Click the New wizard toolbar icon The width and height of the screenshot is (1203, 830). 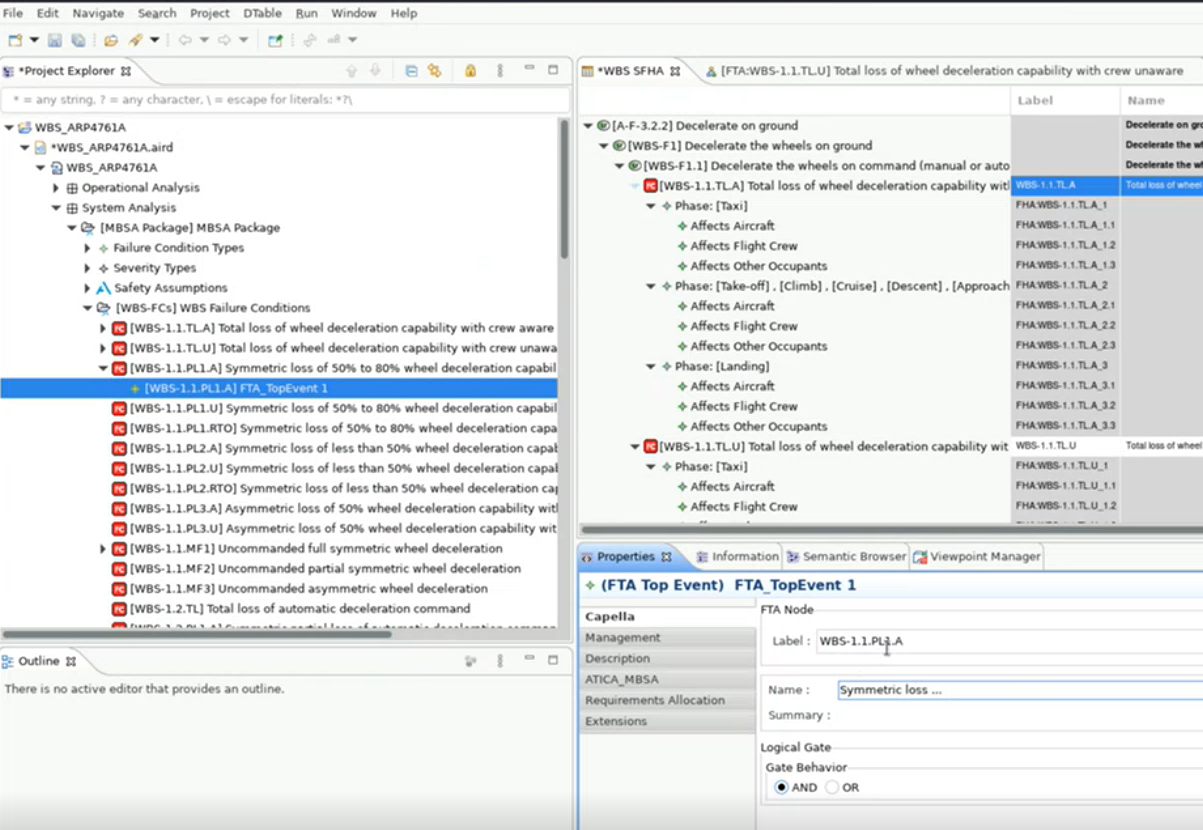point(15,40)
